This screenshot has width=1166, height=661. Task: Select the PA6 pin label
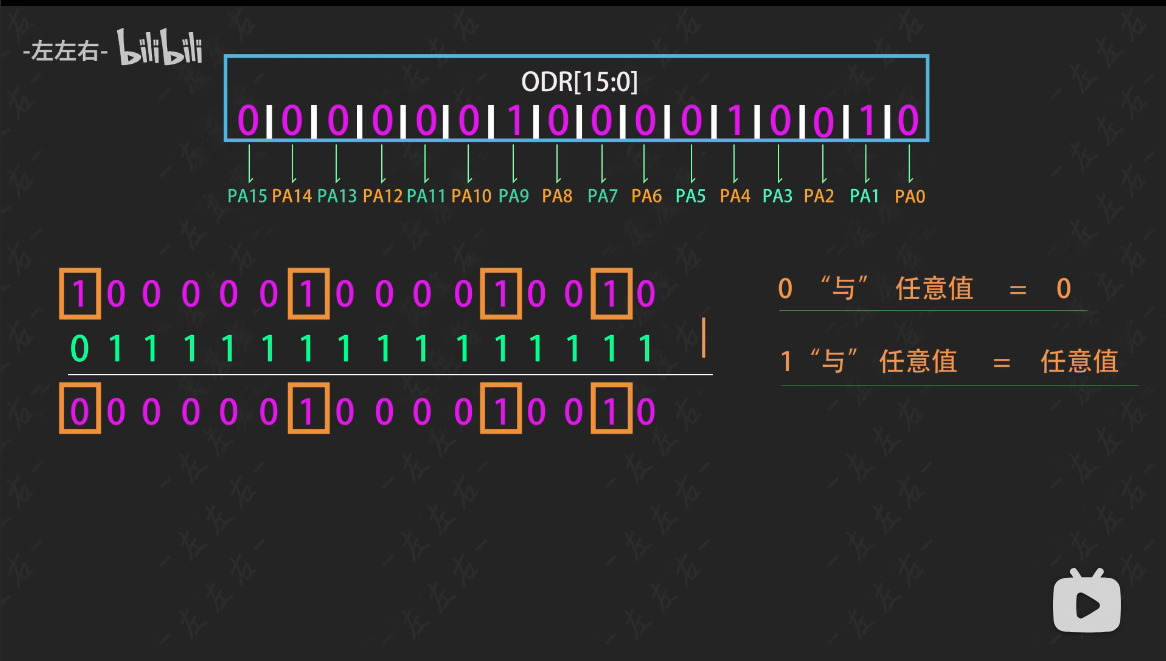[x=646, y=196]
